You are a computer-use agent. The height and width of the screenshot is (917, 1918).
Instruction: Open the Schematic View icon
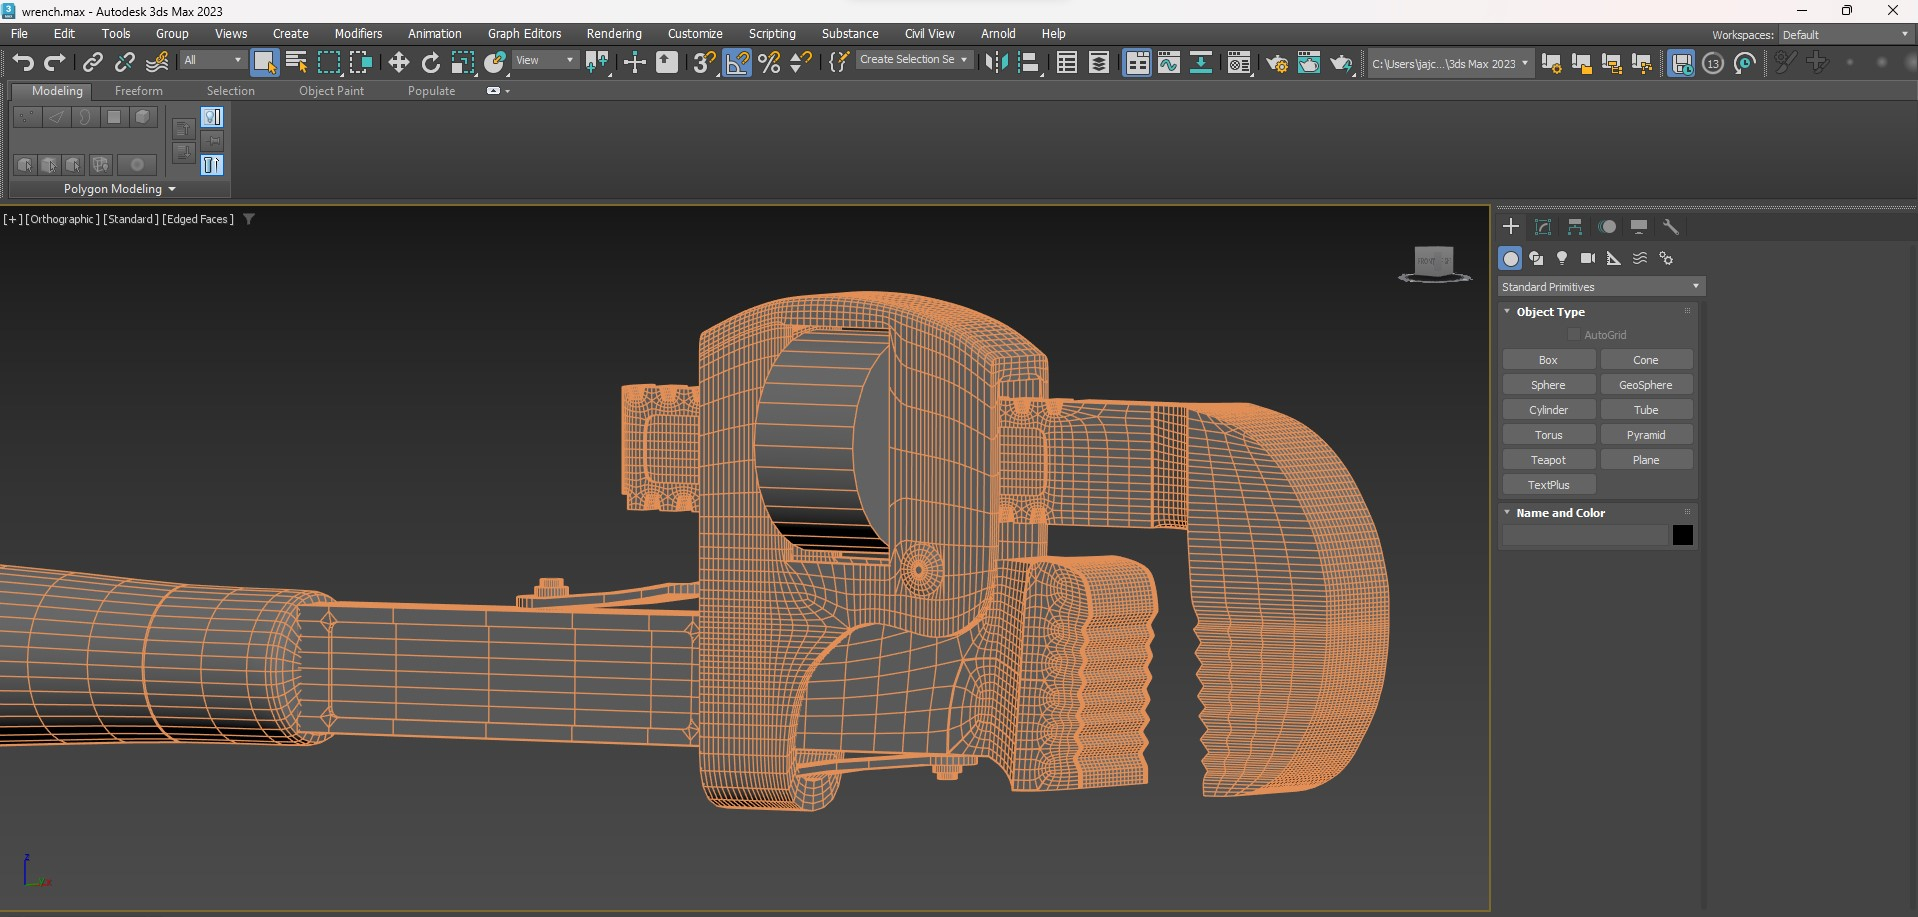coord(1201,62)
